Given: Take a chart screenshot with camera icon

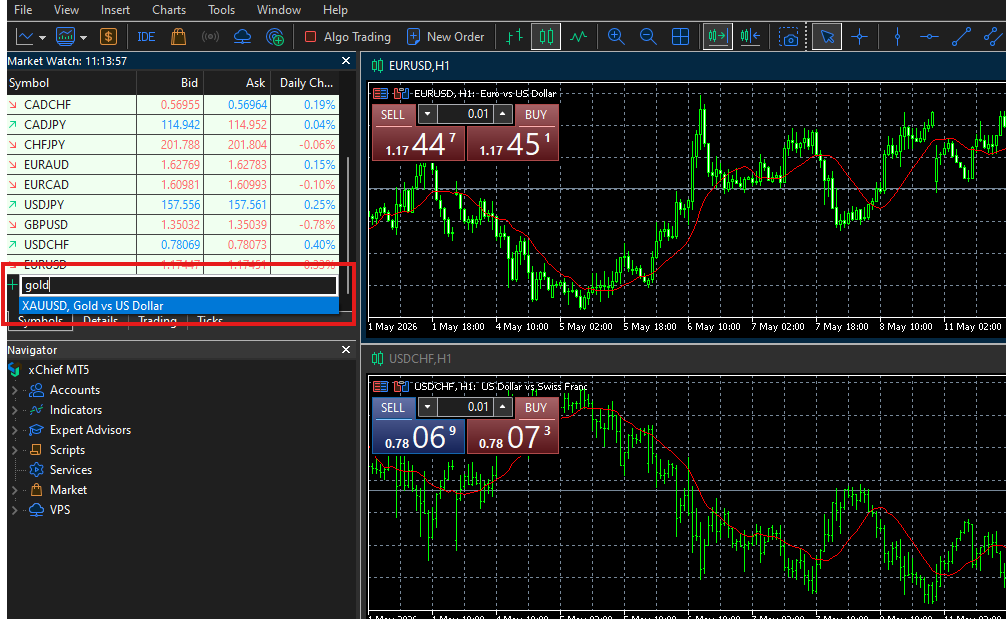Looking at the screenshot, I should (789, 37).
